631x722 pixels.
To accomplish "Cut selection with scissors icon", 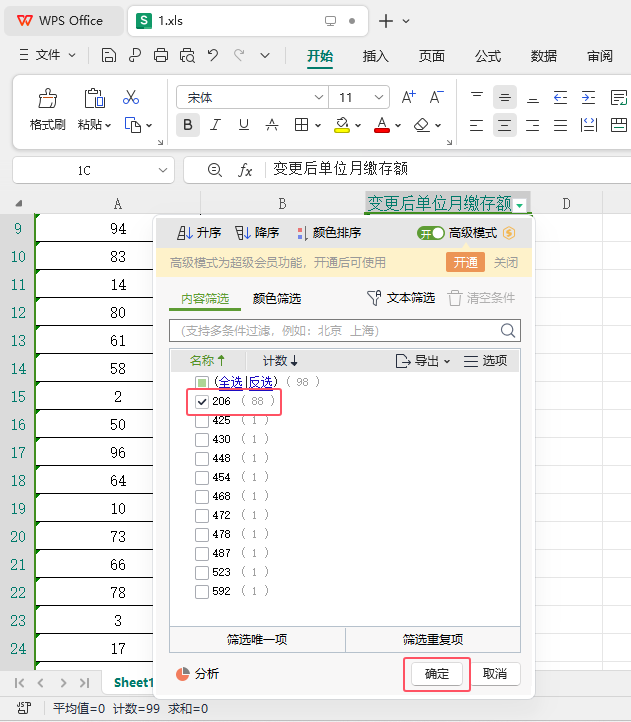I will (x=131, y=97).
